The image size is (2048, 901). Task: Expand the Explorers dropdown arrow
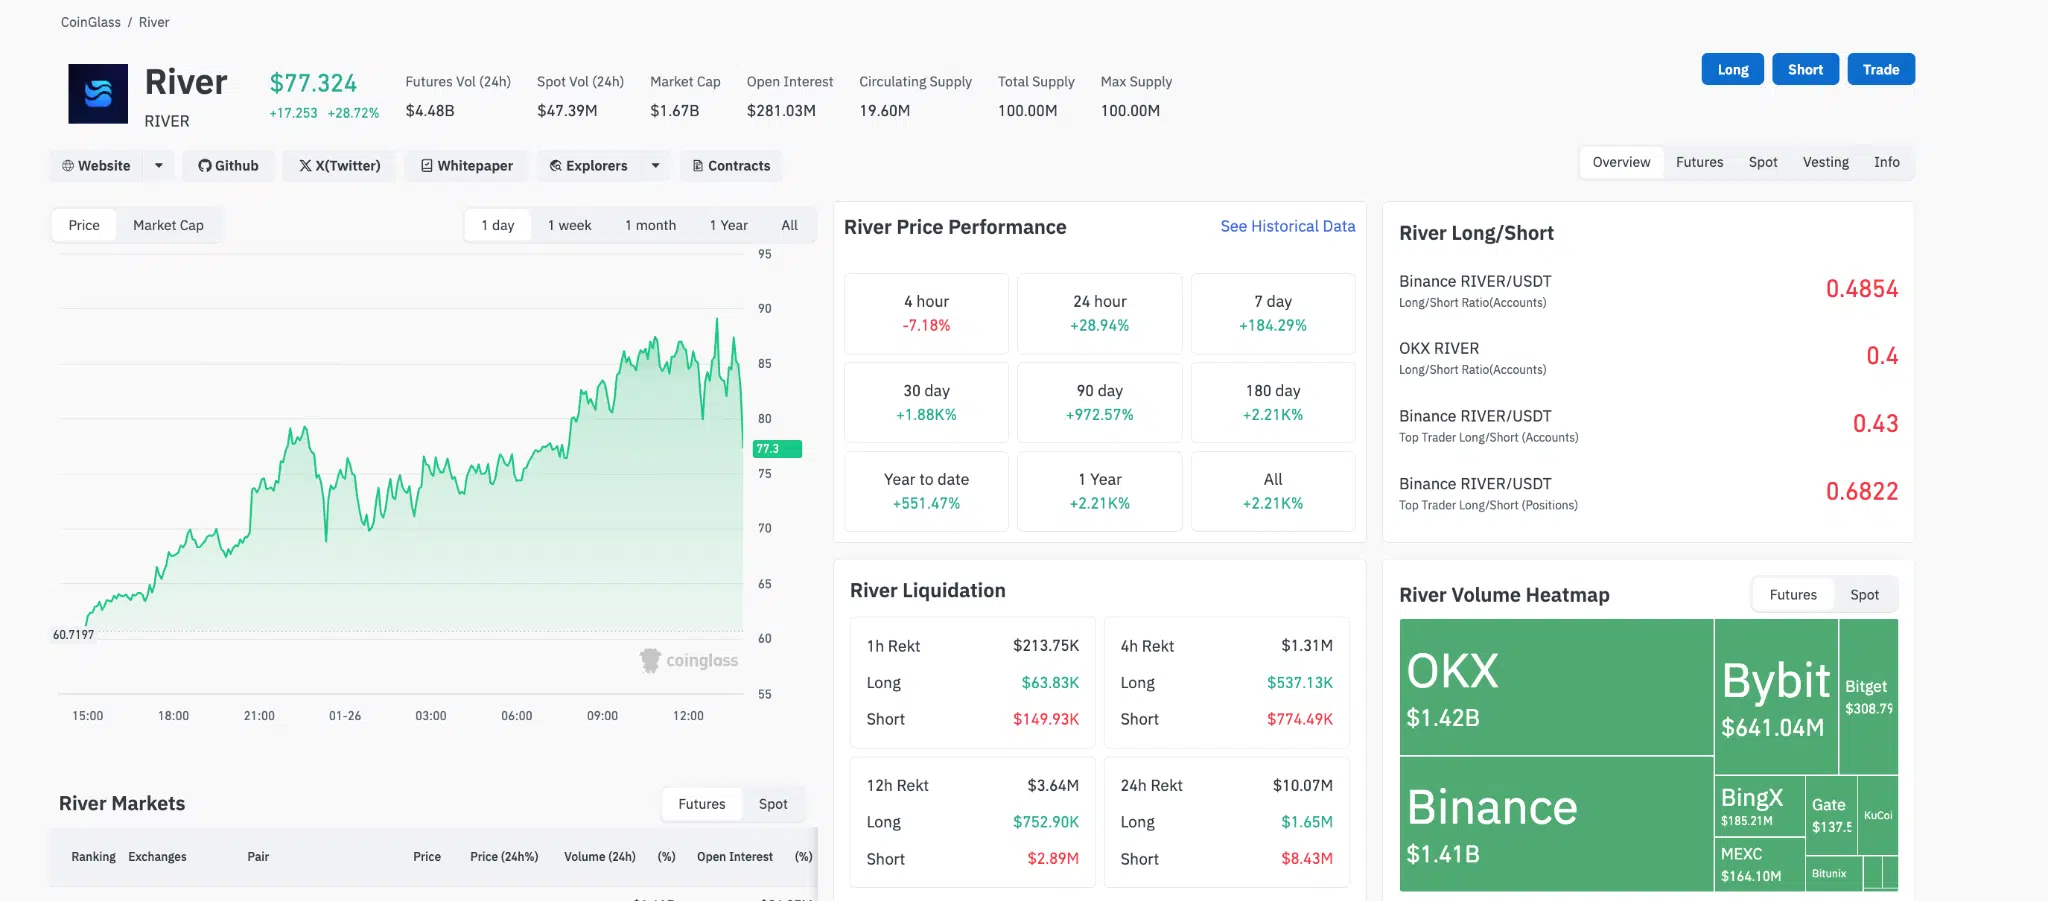[x=655, y=166]
